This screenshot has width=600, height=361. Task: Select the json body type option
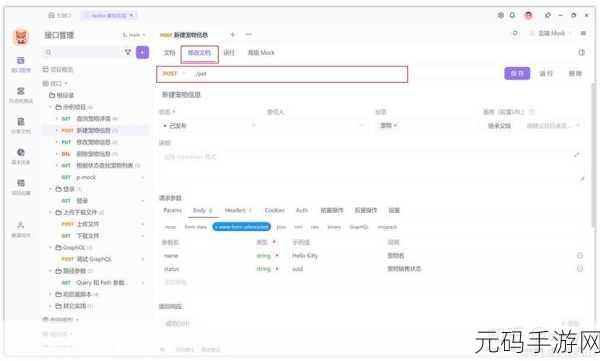tap(281, 227)
